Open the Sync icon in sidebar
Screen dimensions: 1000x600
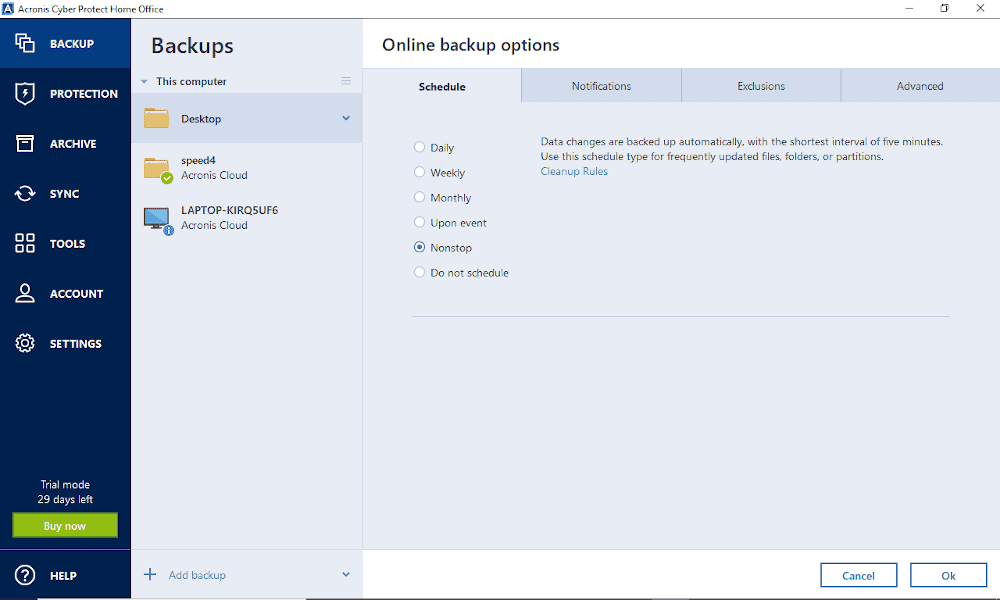pos(25,194)
